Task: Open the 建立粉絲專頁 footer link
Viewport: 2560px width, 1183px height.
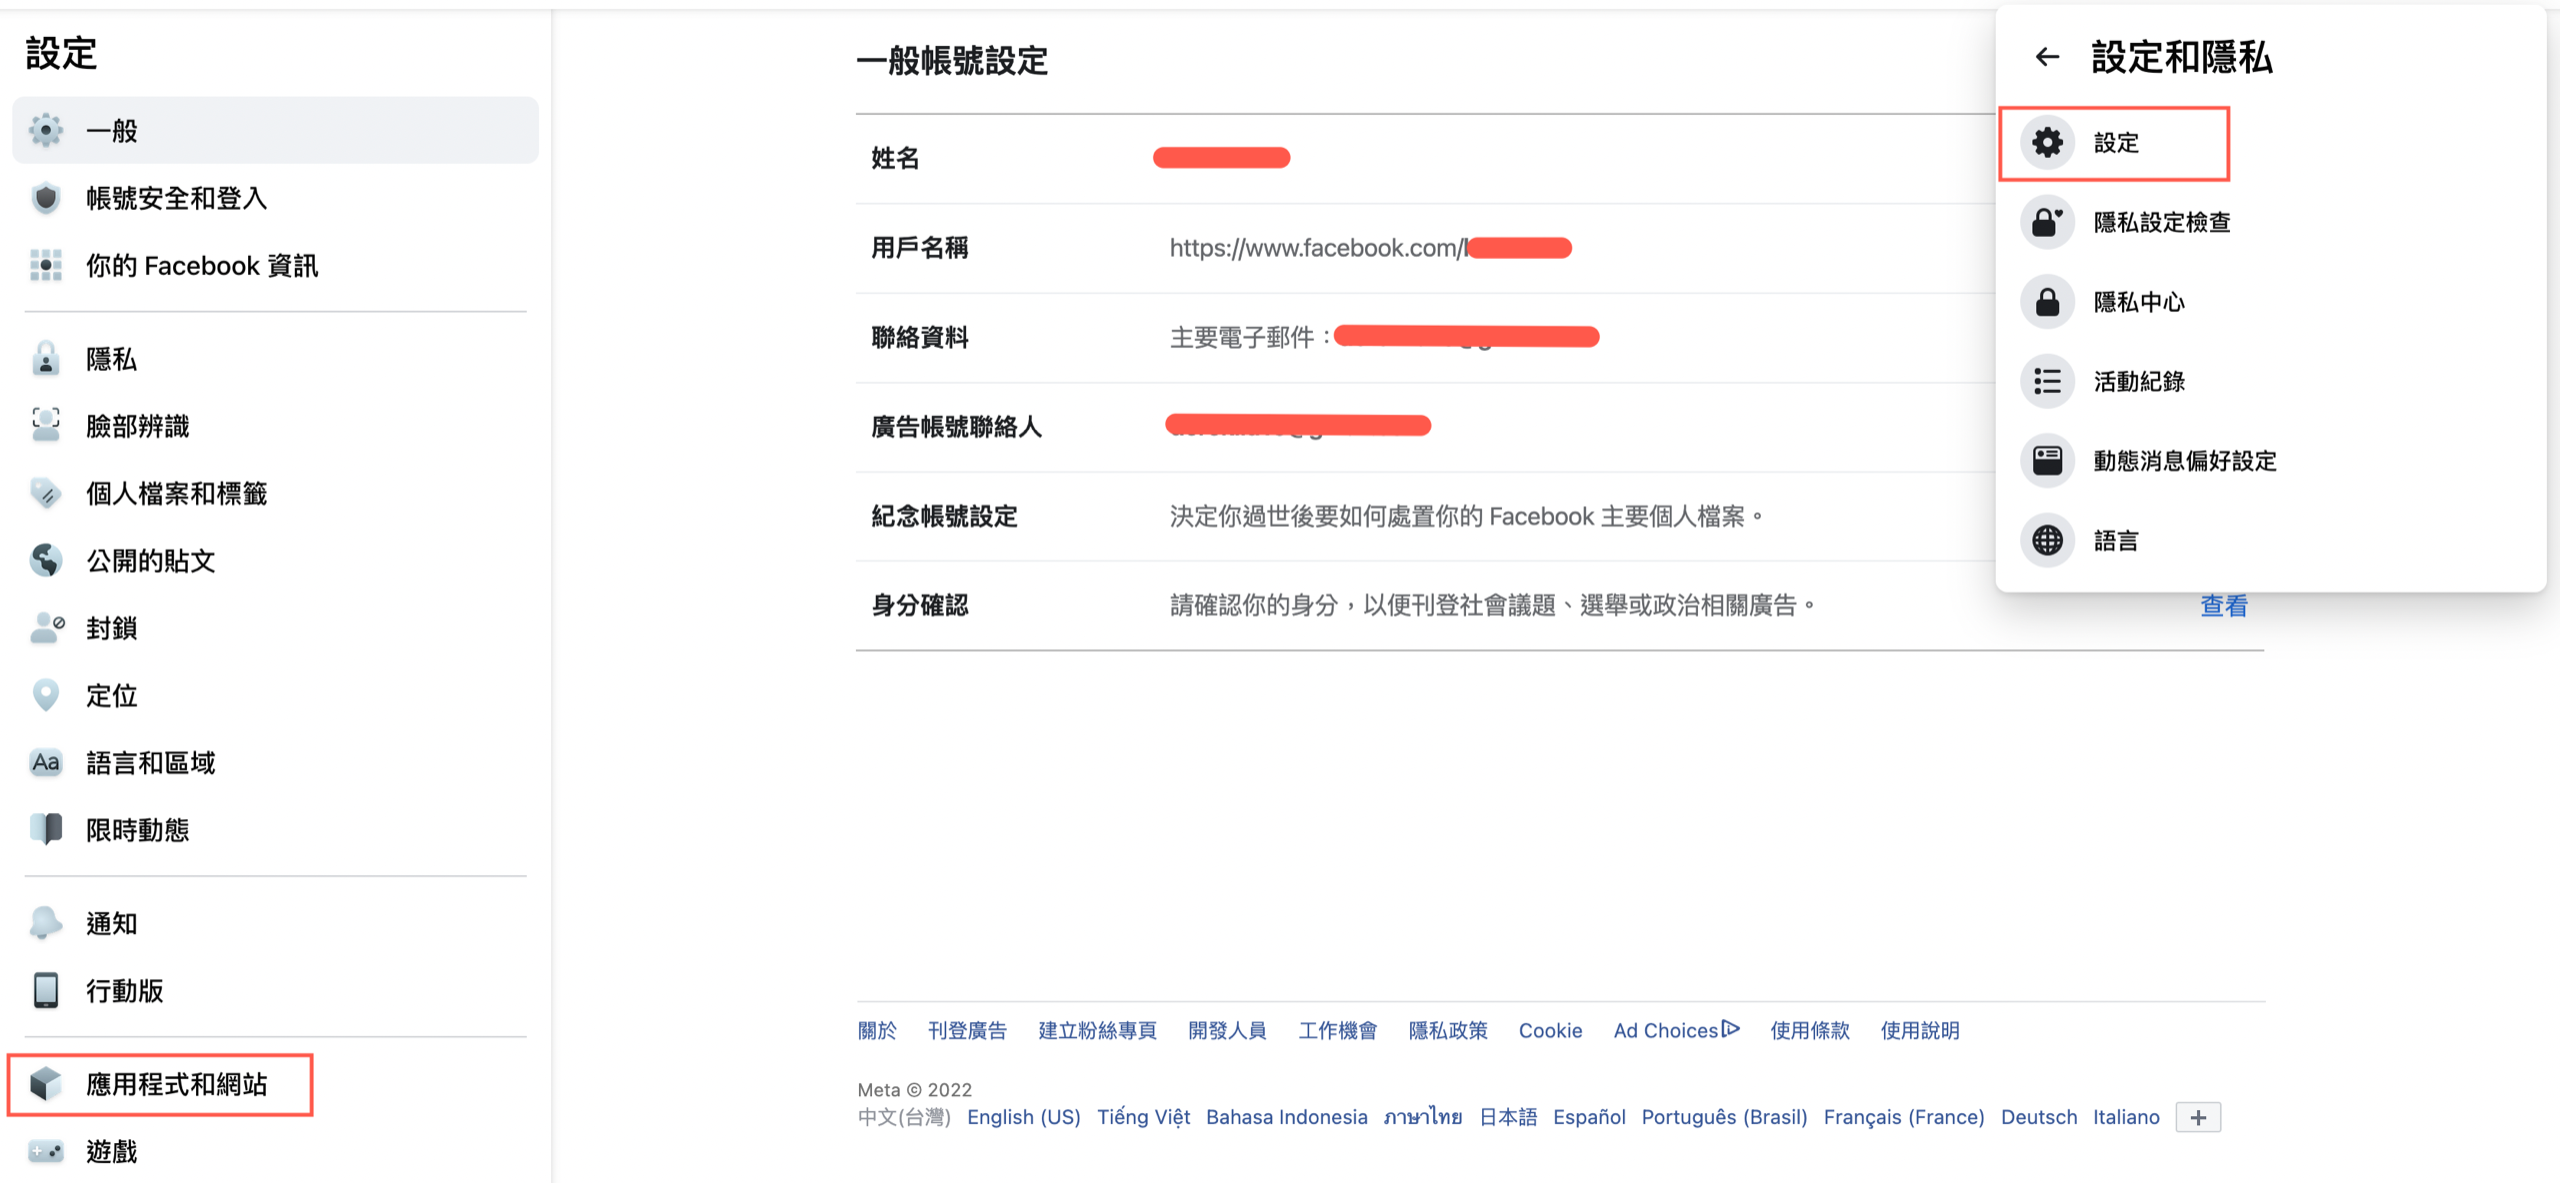Action: (x=1097, y=1030)
